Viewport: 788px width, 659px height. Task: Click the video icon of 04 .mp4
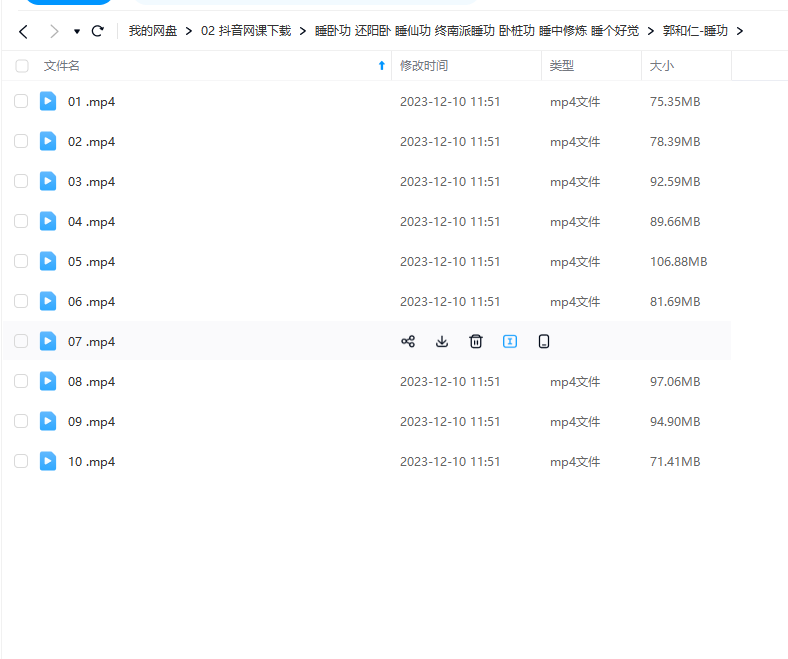[x=48, y=221]
